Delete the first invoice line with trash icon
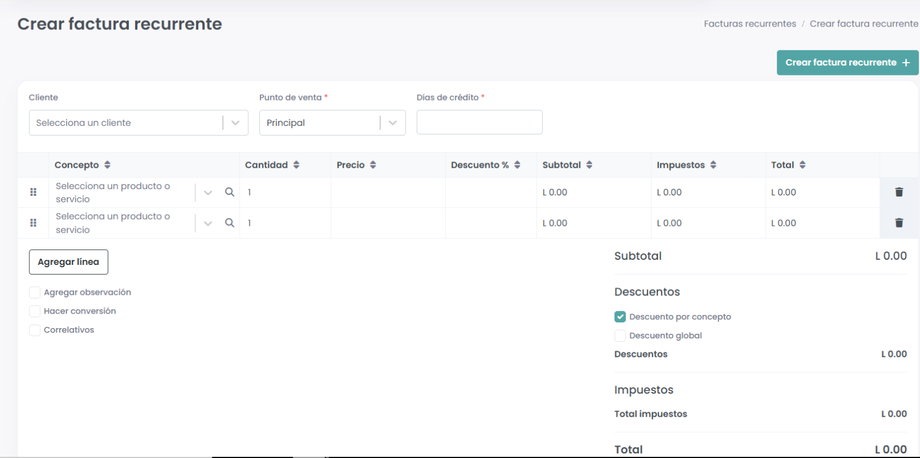The height and width of the screenshot is (458, 920). 899,192
